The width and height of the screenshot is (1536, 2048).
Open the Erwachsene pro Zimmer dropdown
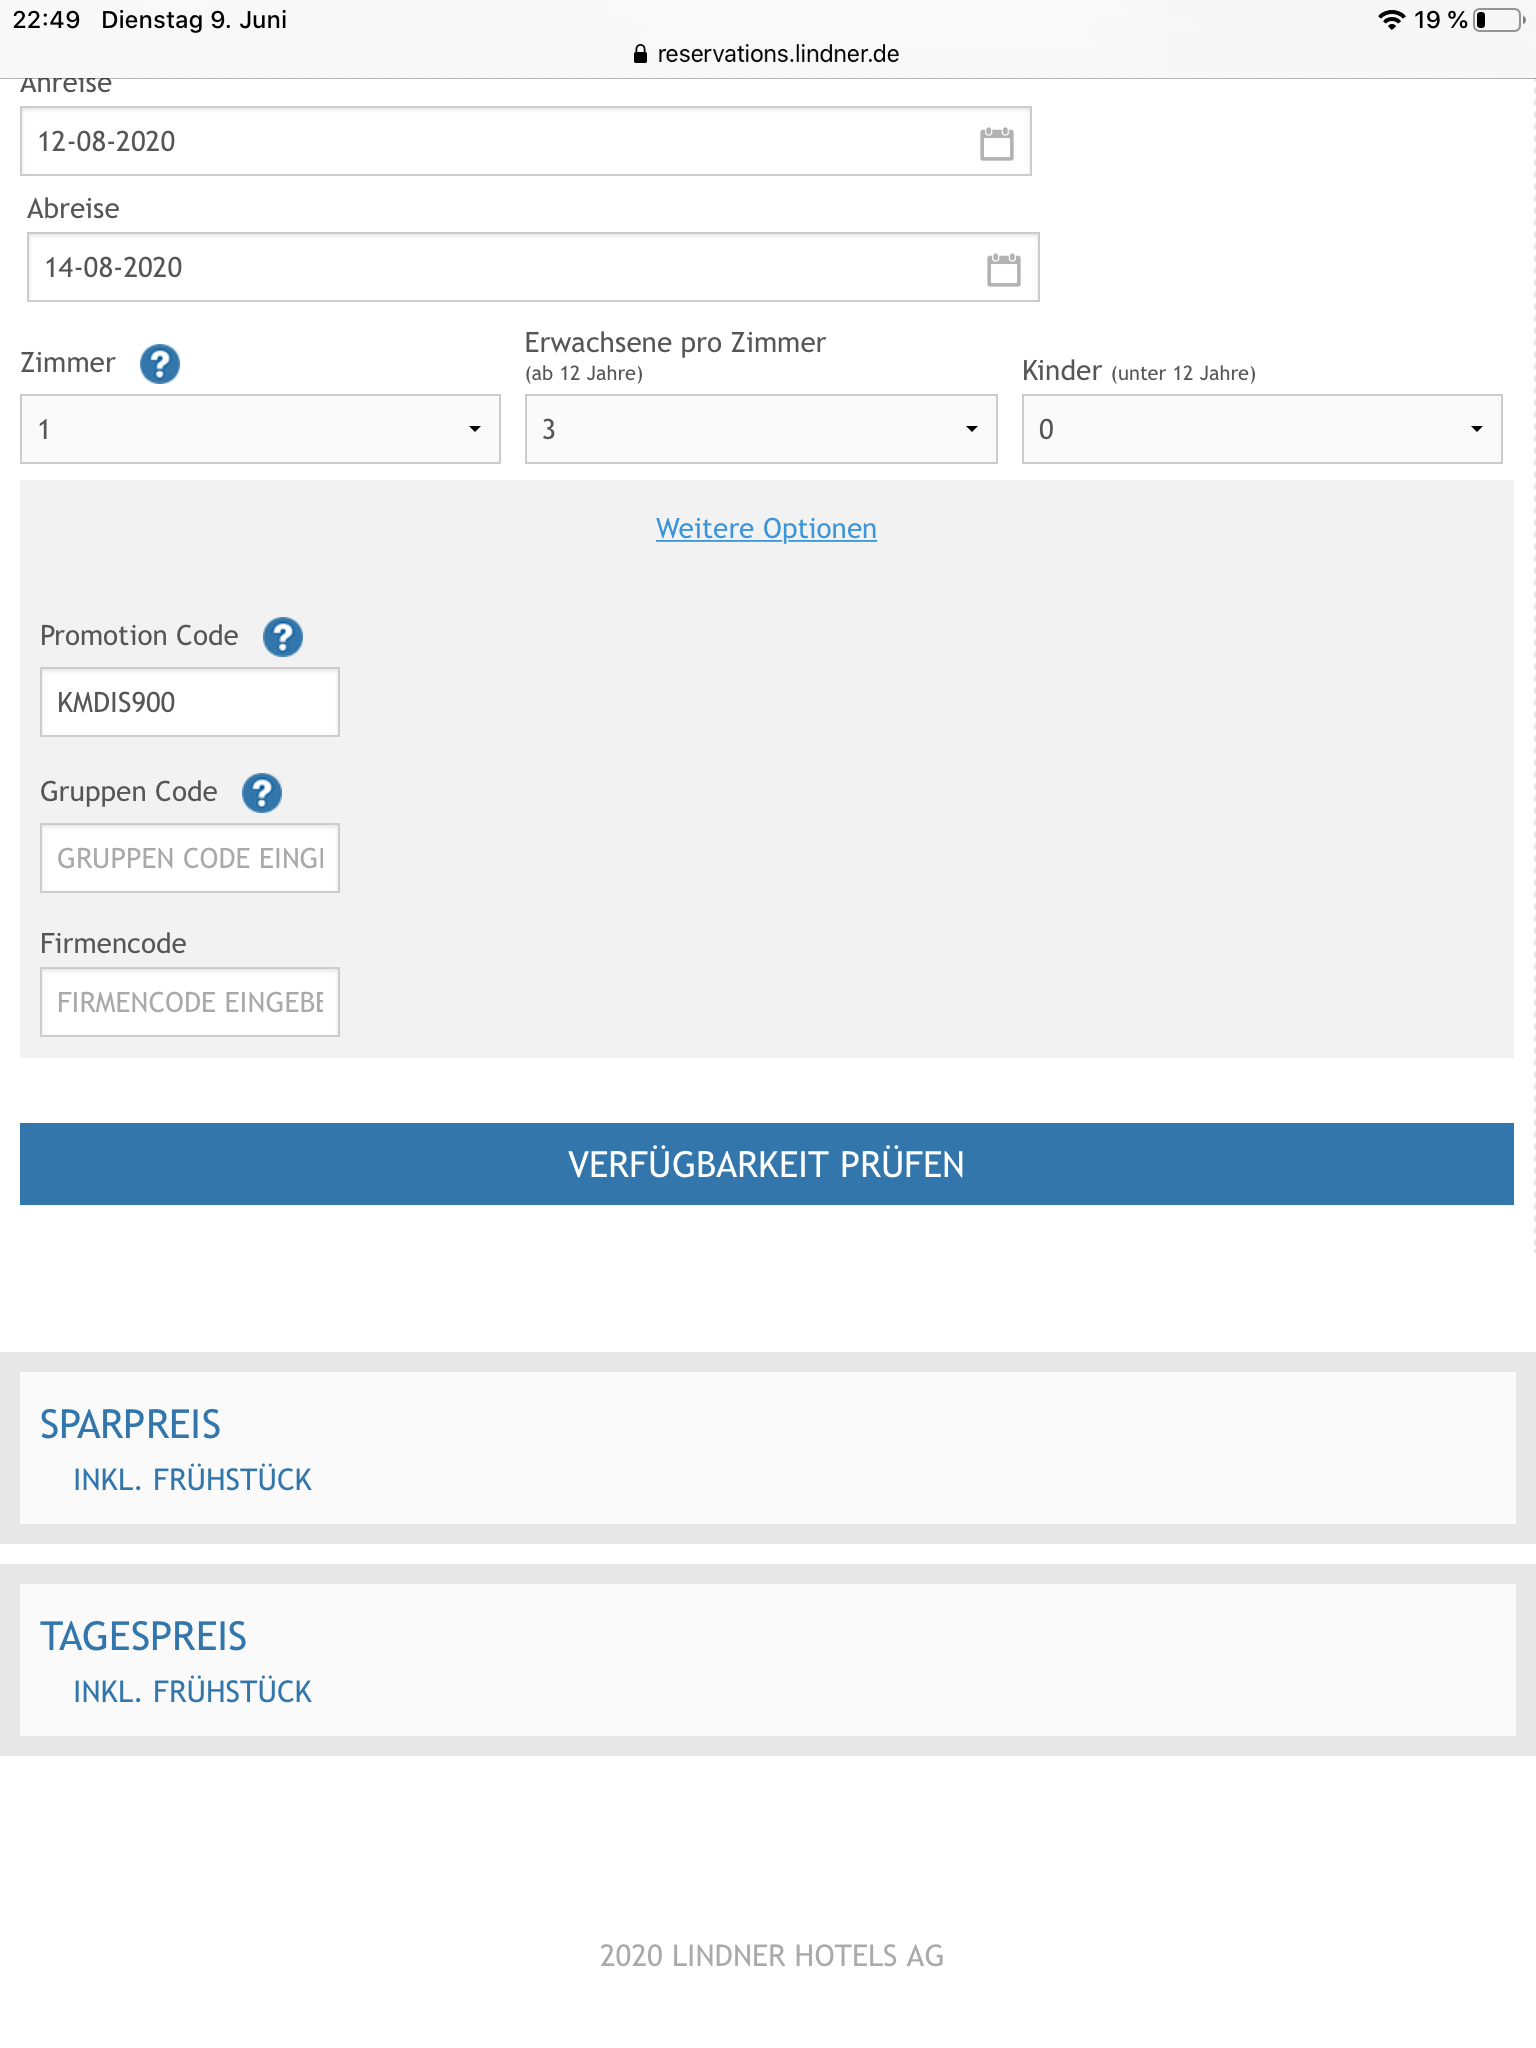761,429
